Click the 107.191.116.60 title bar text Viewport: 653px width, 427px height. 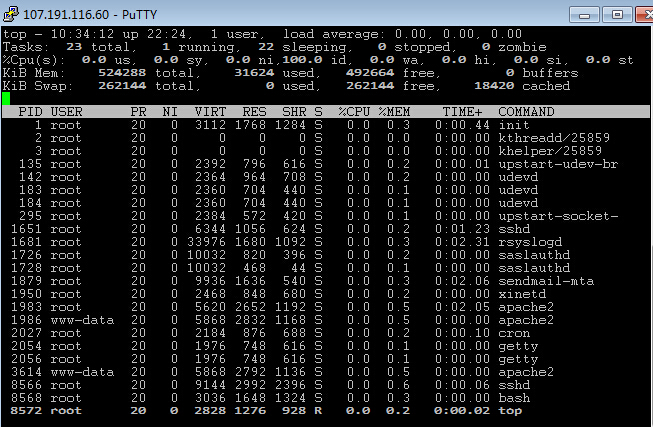(x=66, y=15)
